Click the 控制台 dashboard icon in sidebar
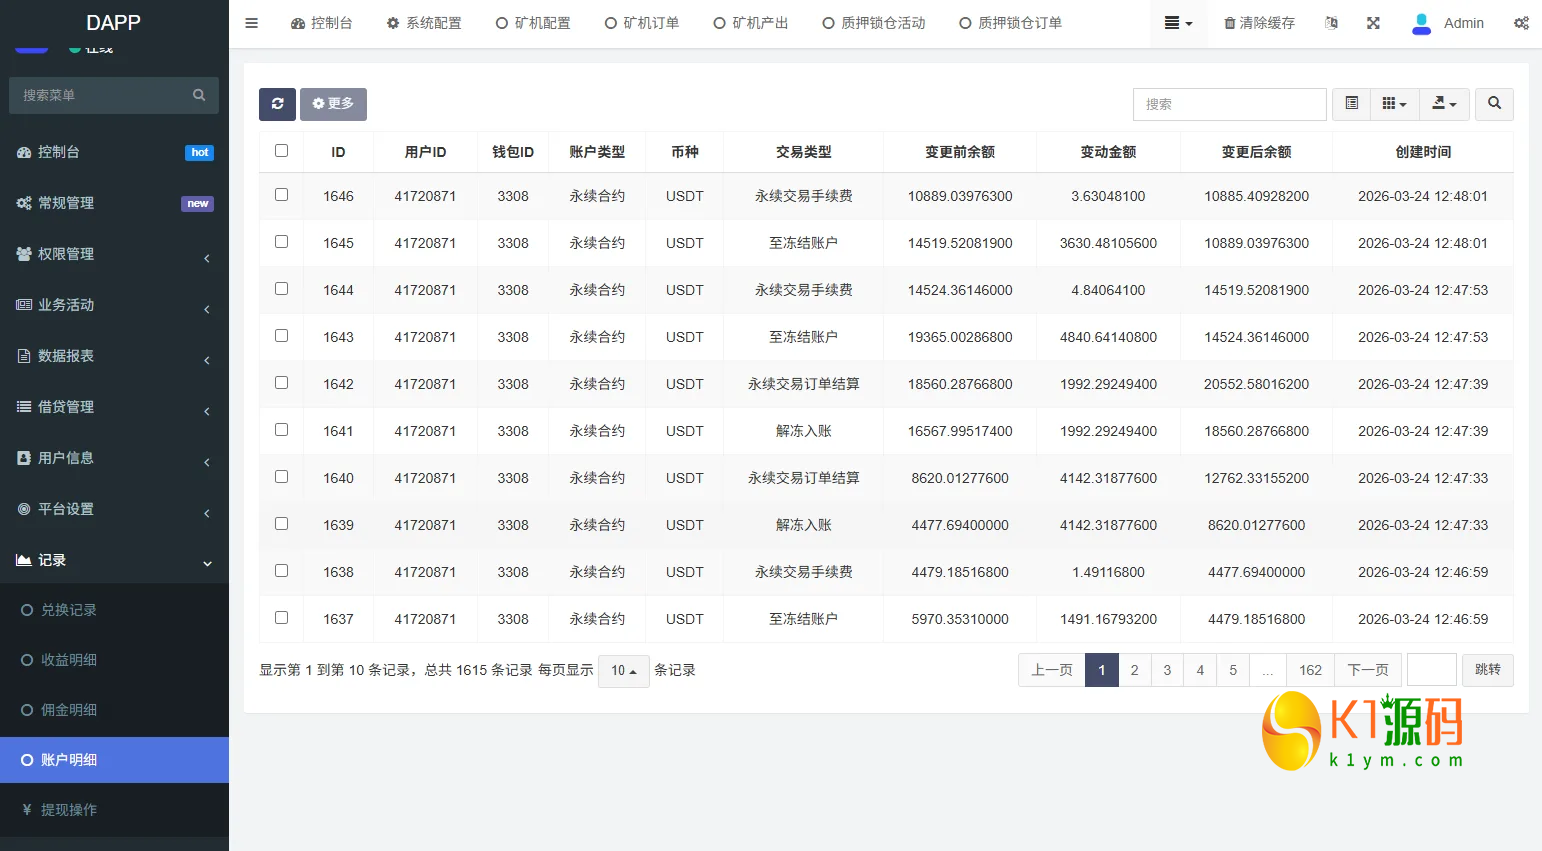The width and height of the screenshot is (1542, 851). pyautogui.click(x=24, y=152)
